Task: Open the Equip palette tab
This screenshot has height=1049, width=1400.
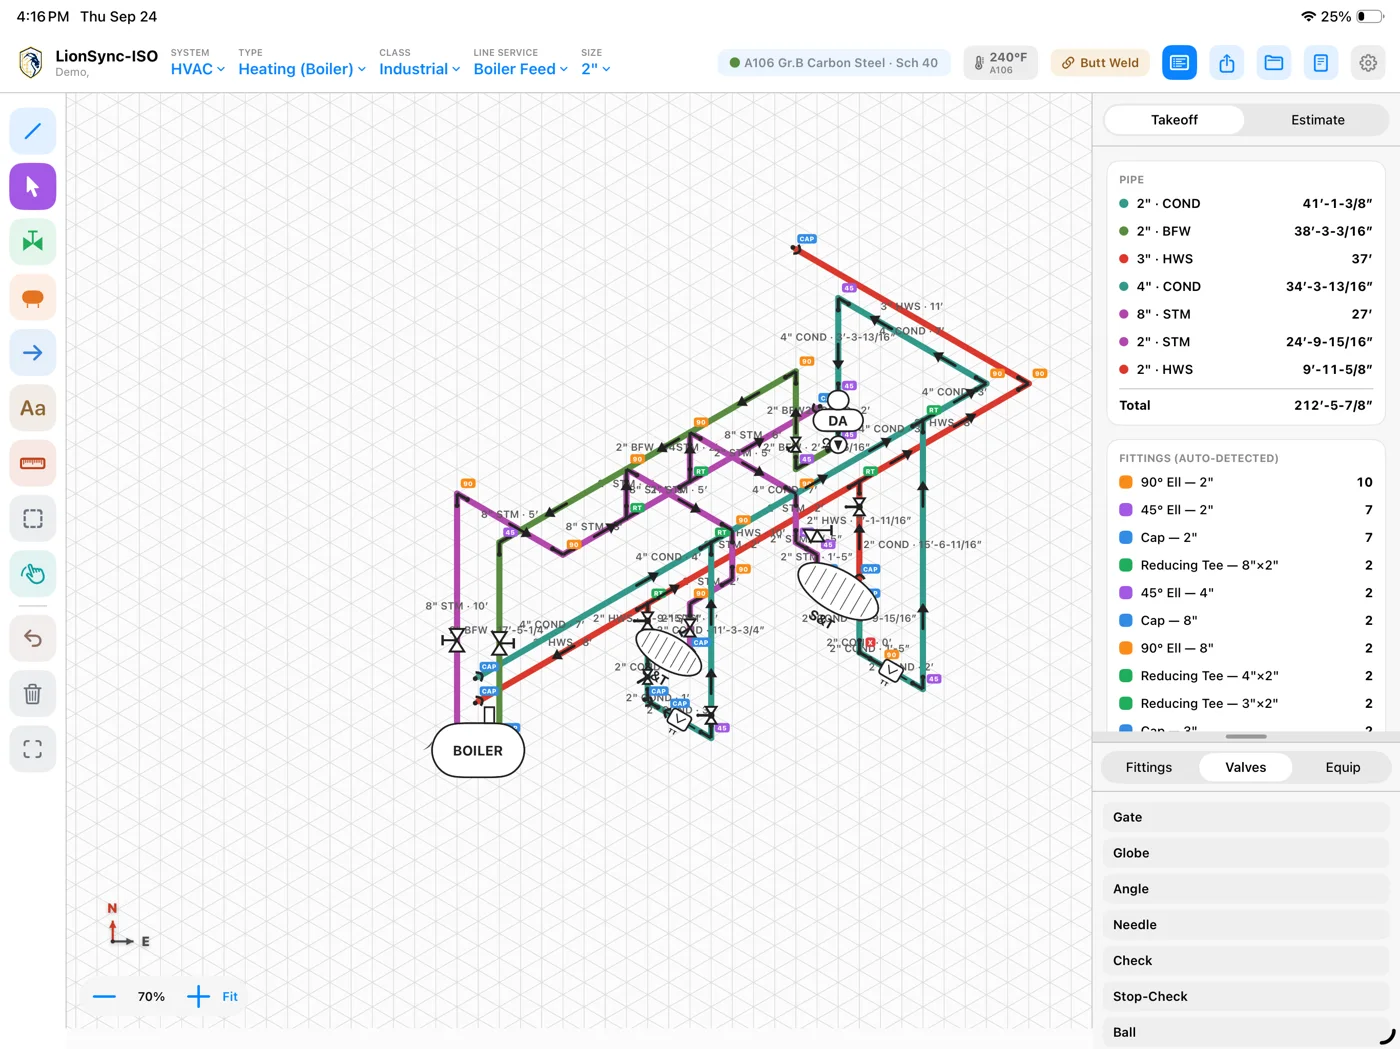Action: click(1342, 767)
